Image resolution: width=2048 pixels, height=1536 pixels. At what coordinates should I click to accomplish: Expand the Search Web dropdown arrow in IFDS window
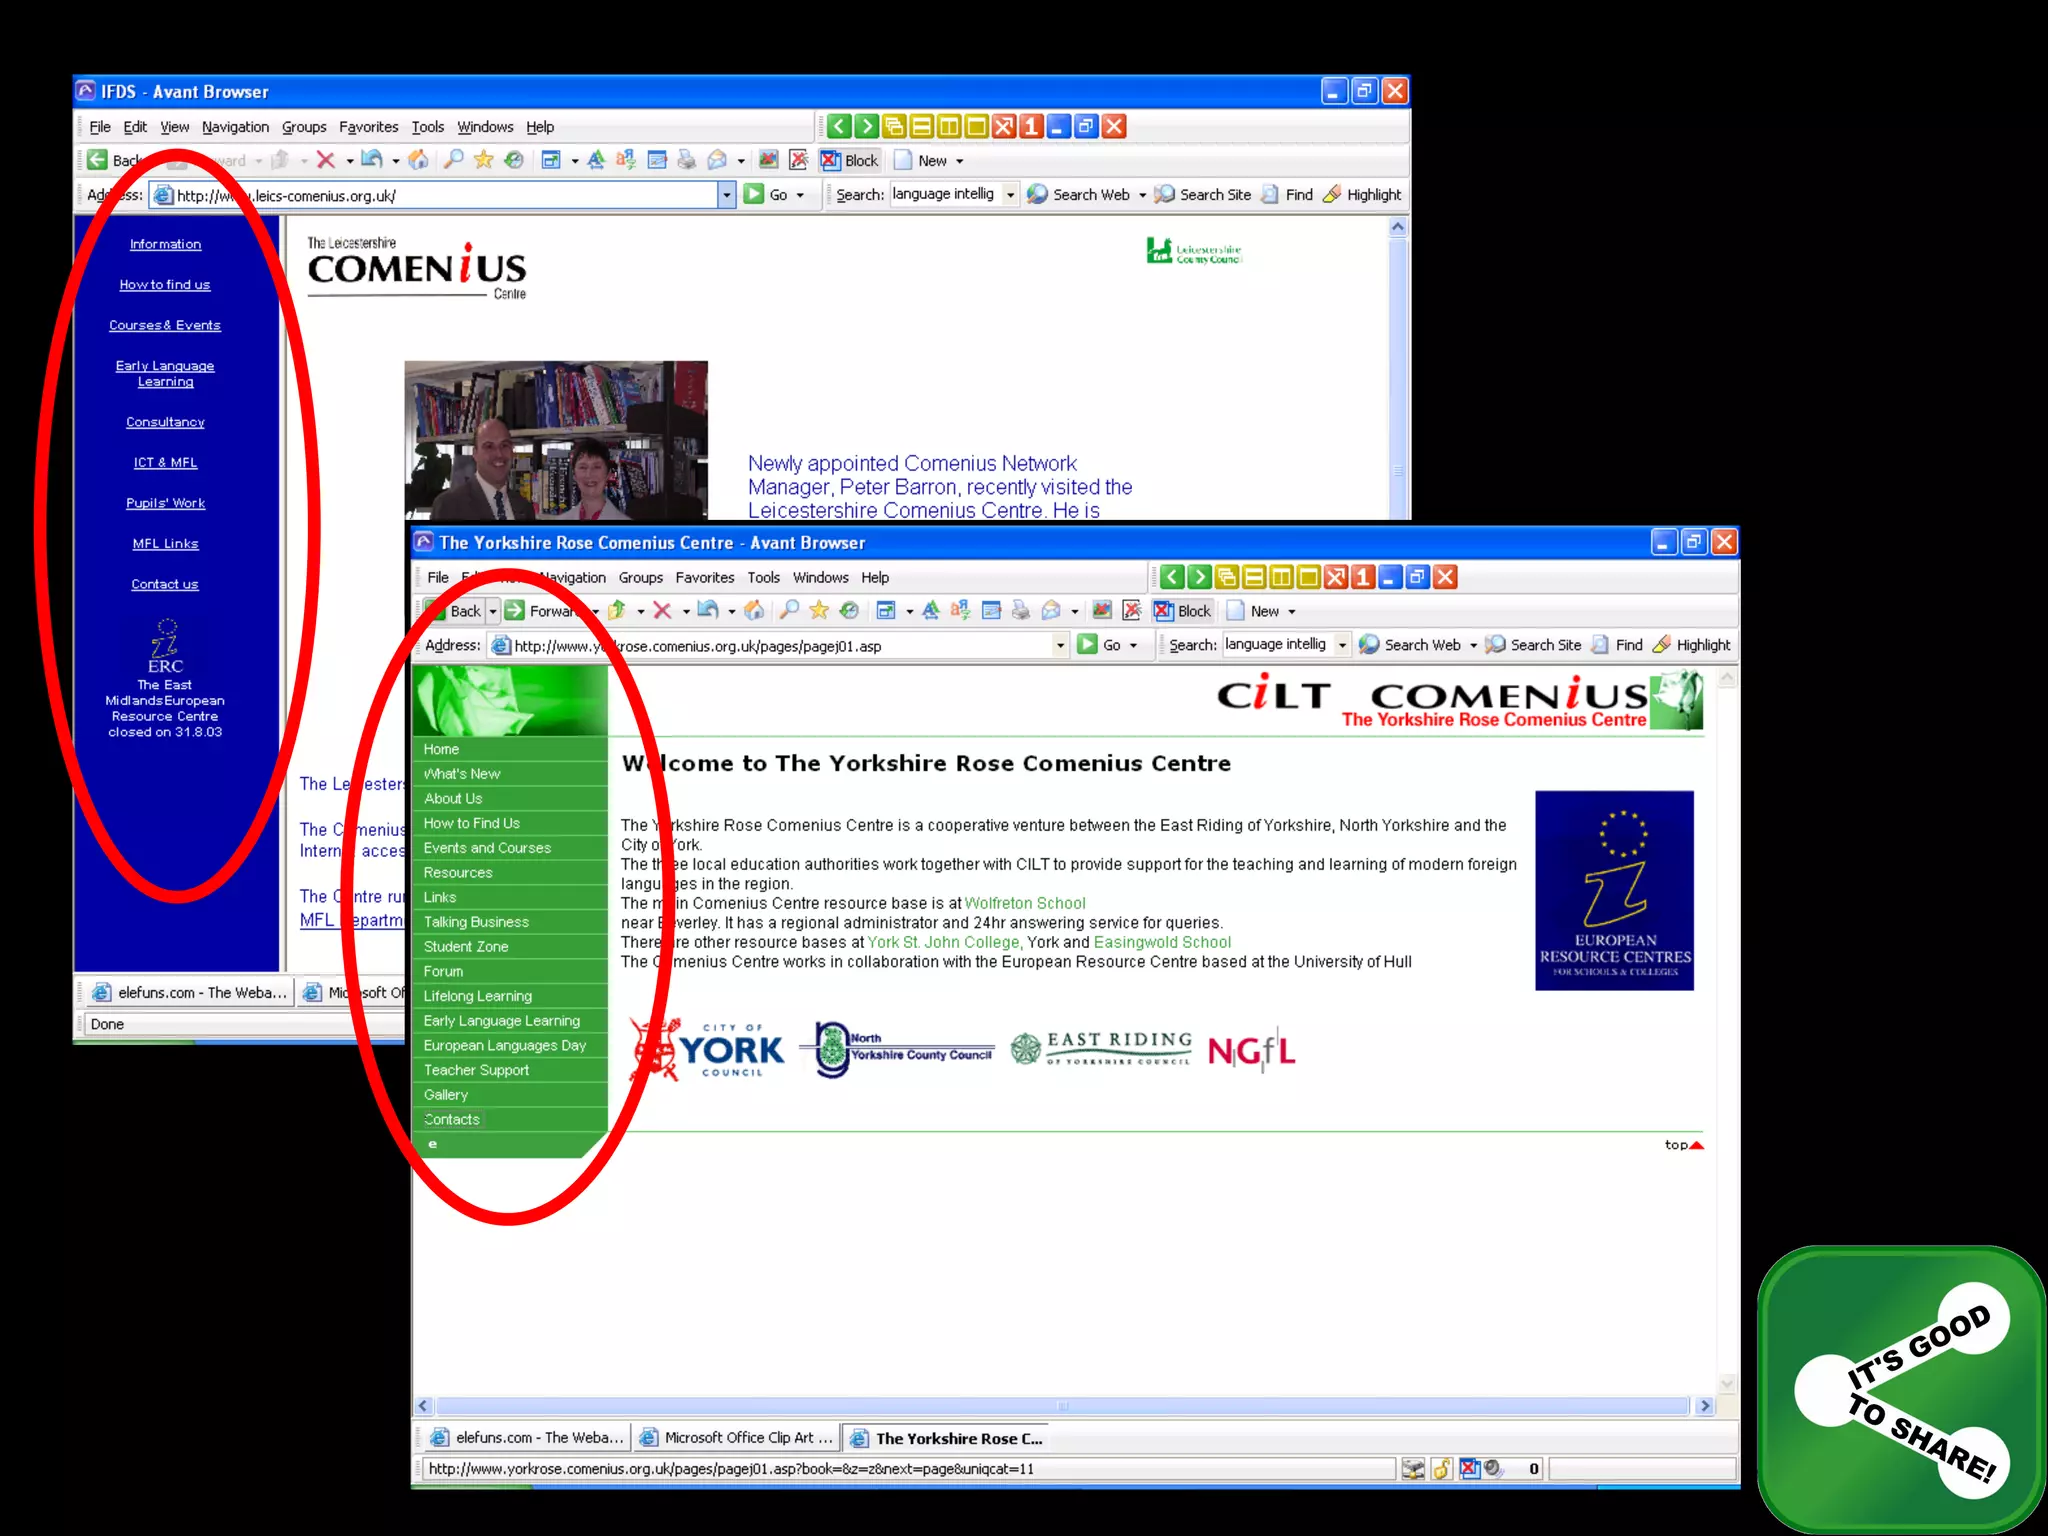[x=1142, y=195]
